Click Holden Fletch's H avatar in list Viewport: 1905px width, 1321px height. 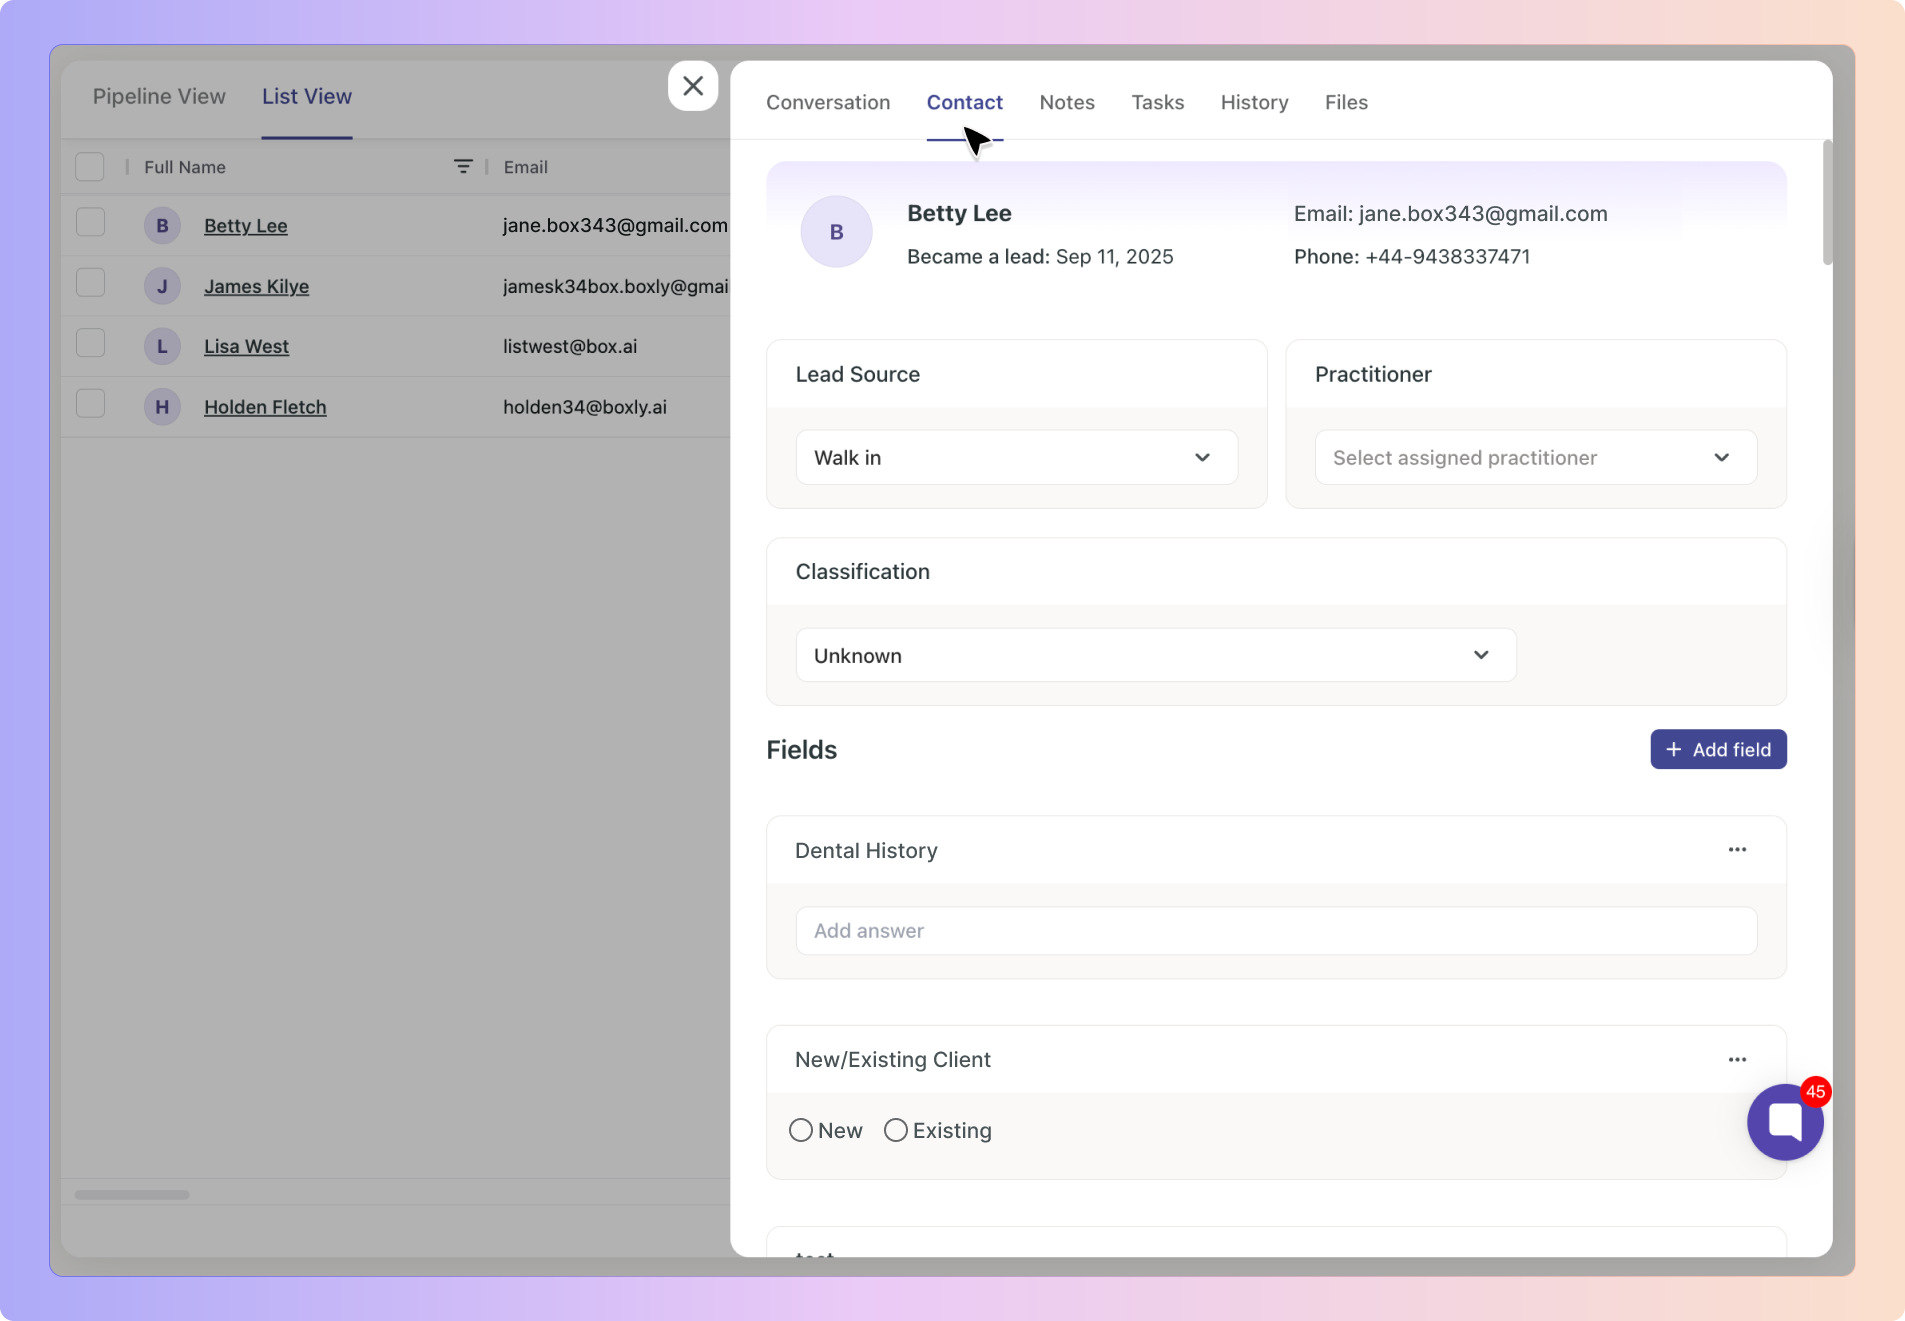tap(162, 407)
